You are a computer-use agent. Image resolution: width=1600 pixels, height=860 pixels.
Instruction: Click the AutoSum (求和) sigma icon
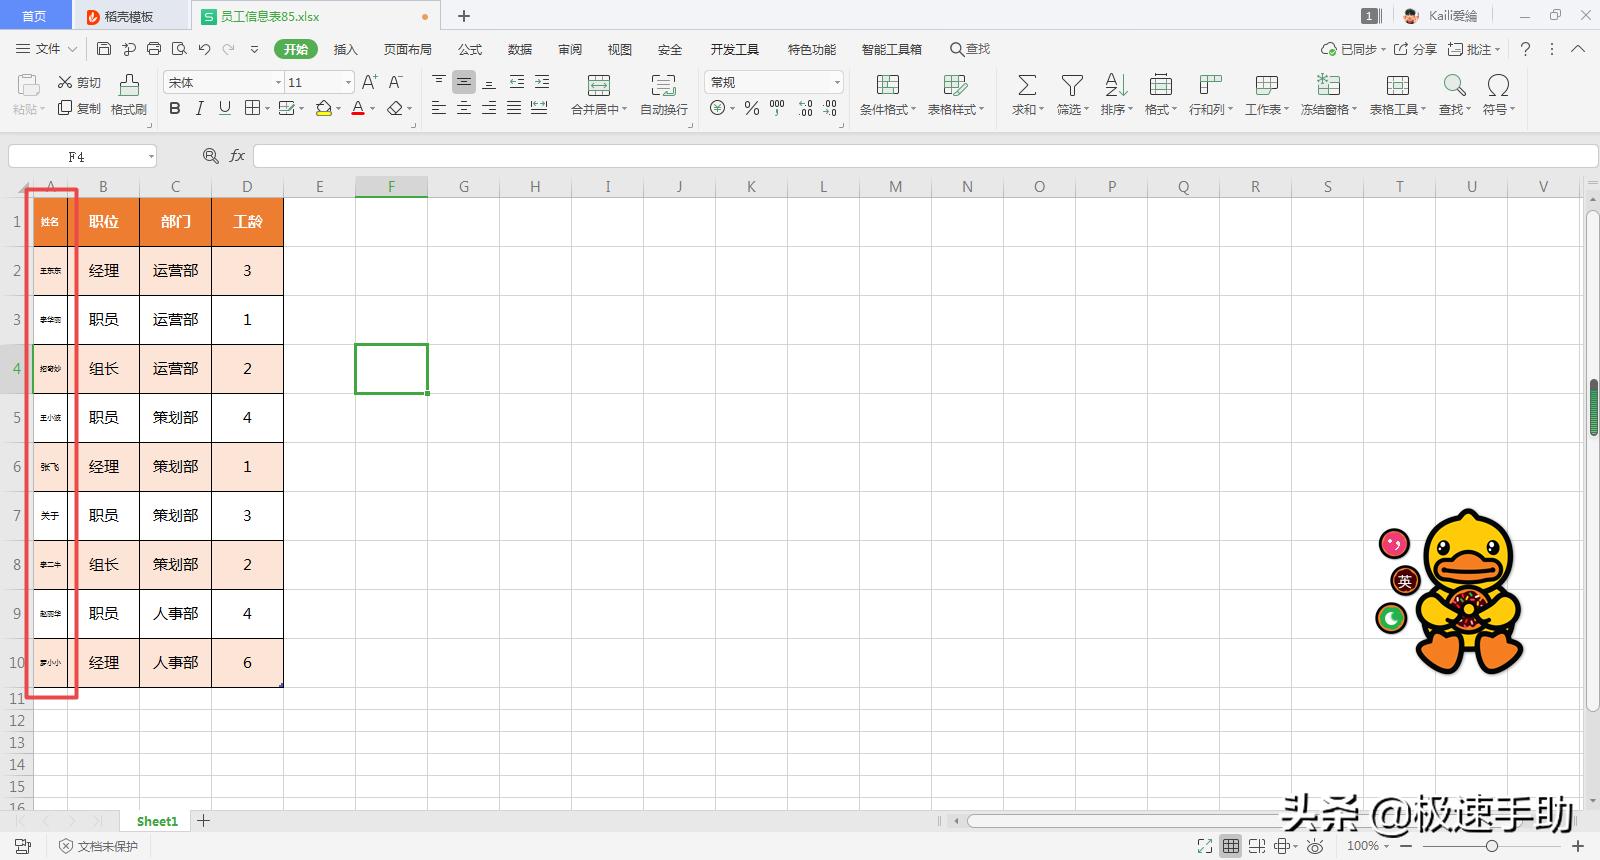(1027, 86)
